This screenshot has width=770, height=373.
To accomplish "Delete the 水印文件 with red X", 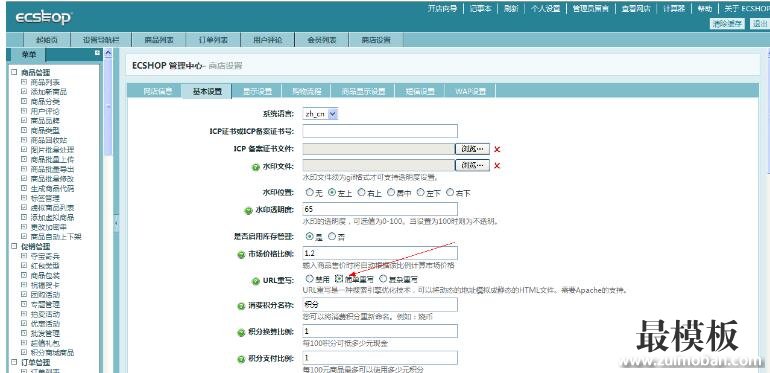I will click(497, 166).
